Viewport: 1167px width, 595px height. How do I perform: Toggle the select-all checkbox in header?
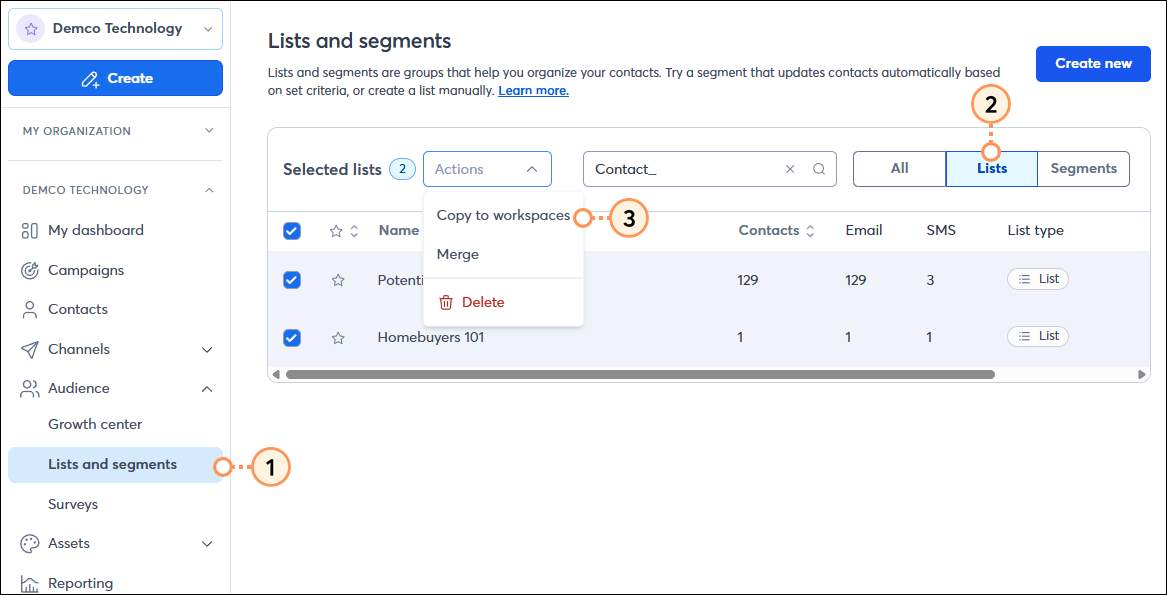coord(292,231)
